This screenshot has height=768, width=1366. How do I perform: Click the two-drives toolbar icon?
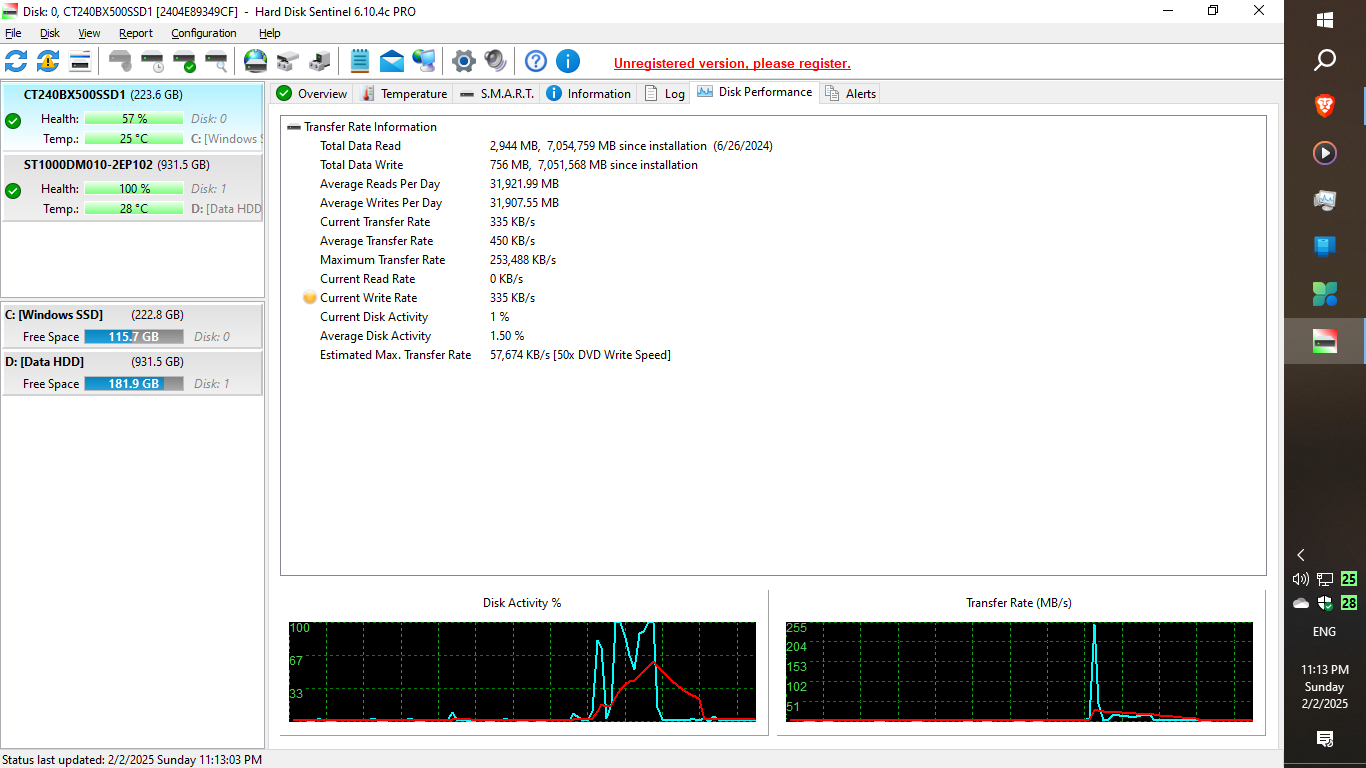288,61
